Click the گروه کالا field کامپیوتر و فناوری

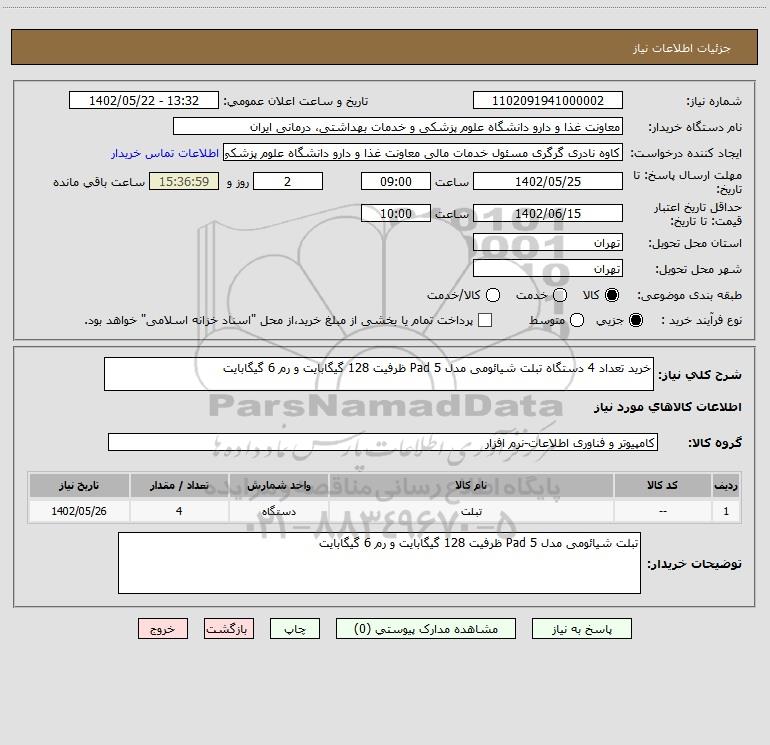point(383,442)
